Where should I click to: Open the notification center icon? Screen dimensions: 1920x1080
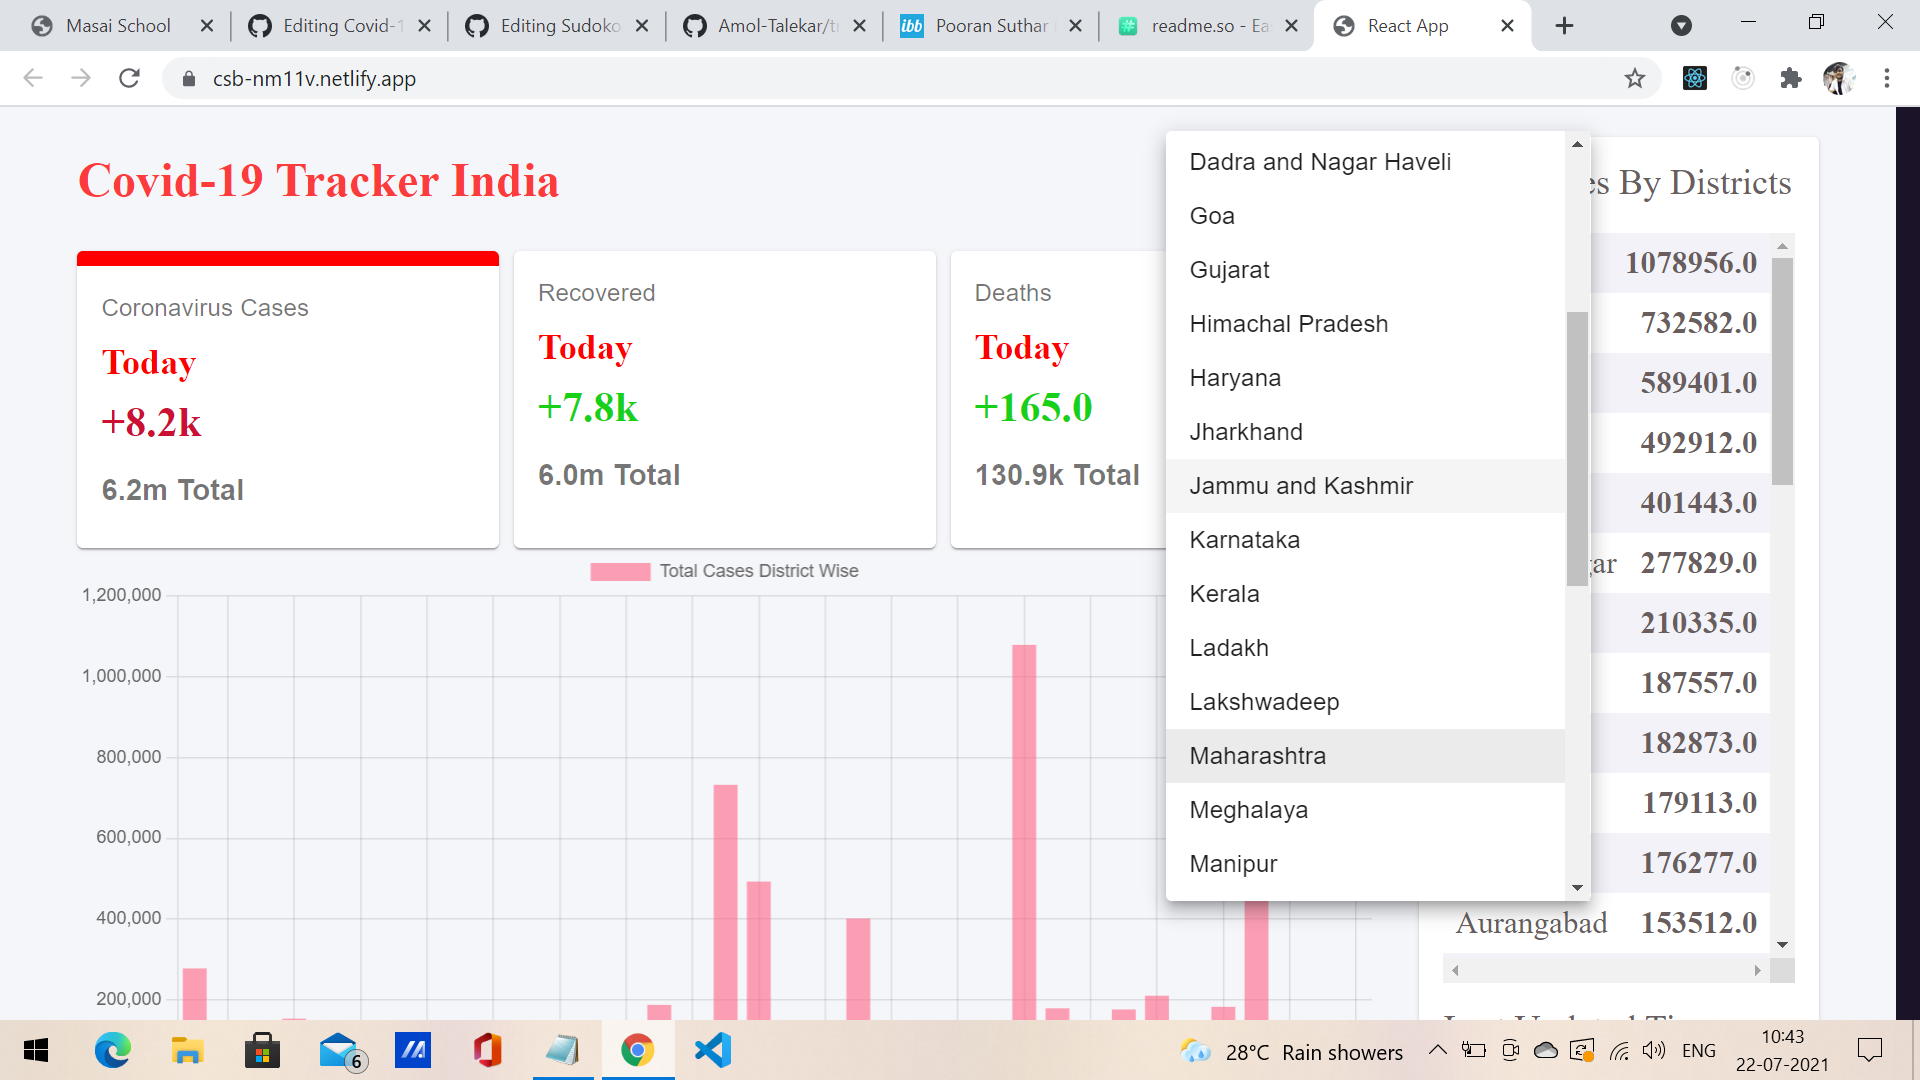point(1869,1050)
